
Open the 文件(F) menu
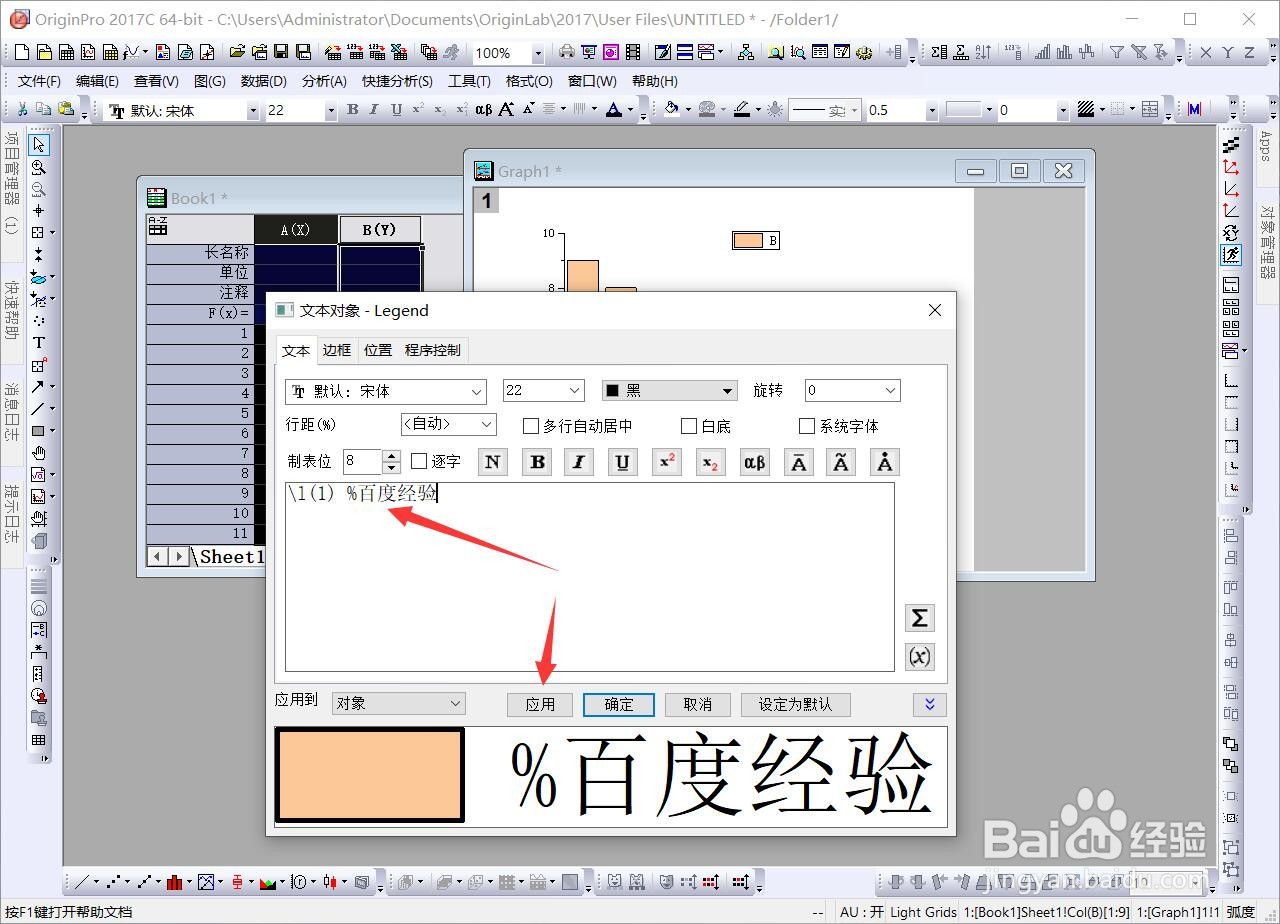(40, 82)
